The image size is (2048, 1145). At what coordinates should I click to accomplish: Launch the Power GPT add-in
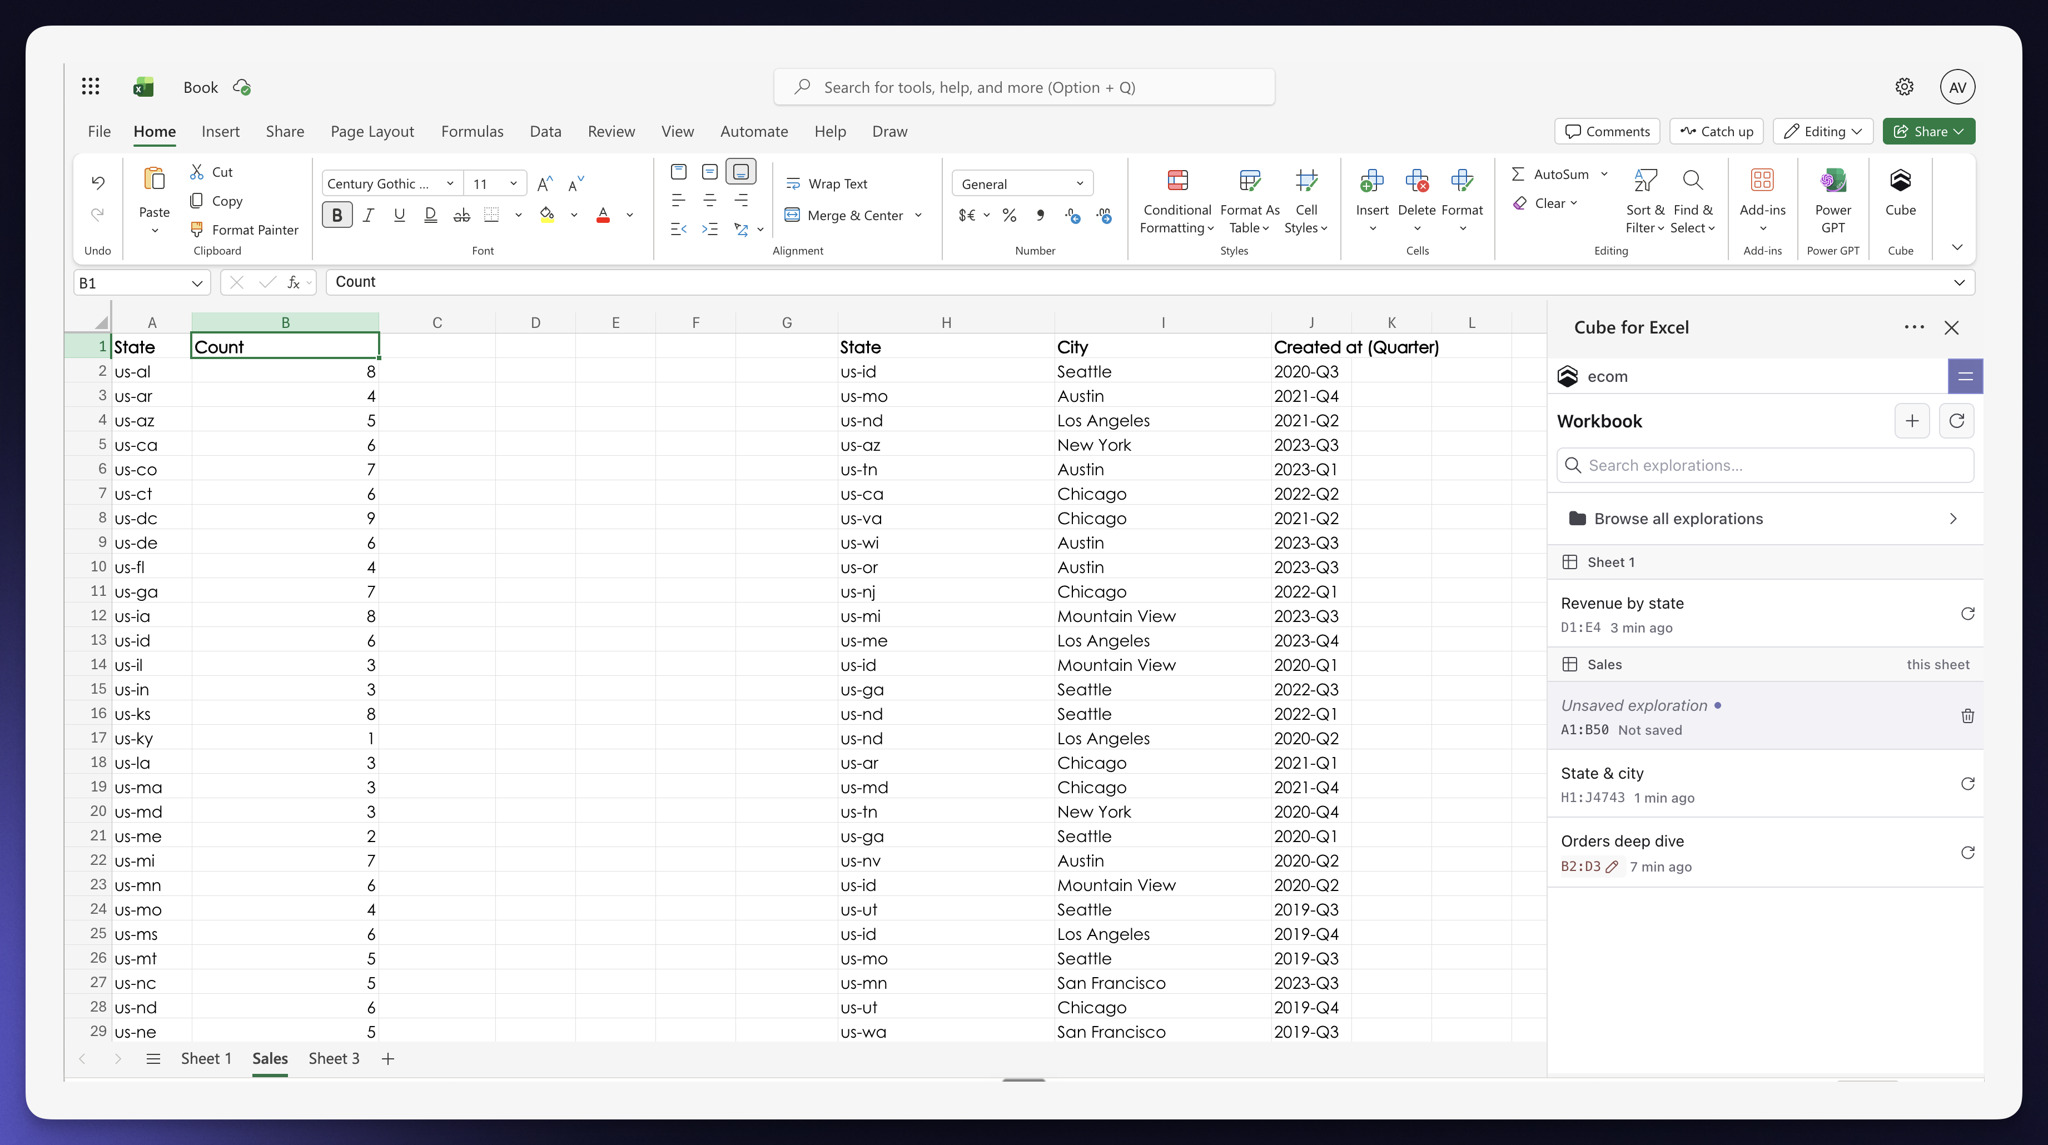click(x=1833, y=201)
